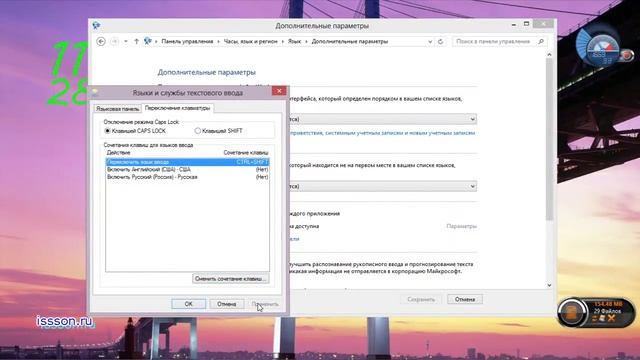Open Часы, язык и регион breadcrumb
The width and height of the screenshot is (640, 360).
coord(251,41)
